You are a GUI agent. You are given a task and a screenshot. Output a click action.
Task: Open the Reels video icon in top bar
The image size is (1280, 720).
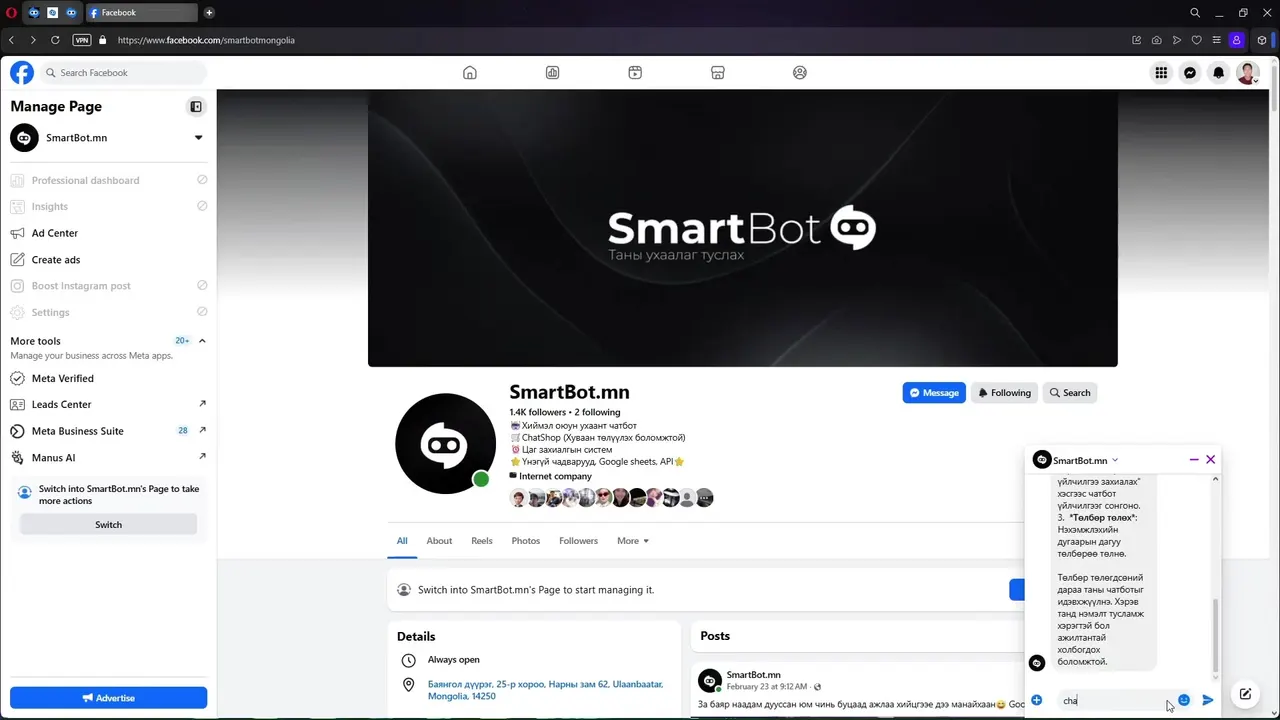(635, 72)
